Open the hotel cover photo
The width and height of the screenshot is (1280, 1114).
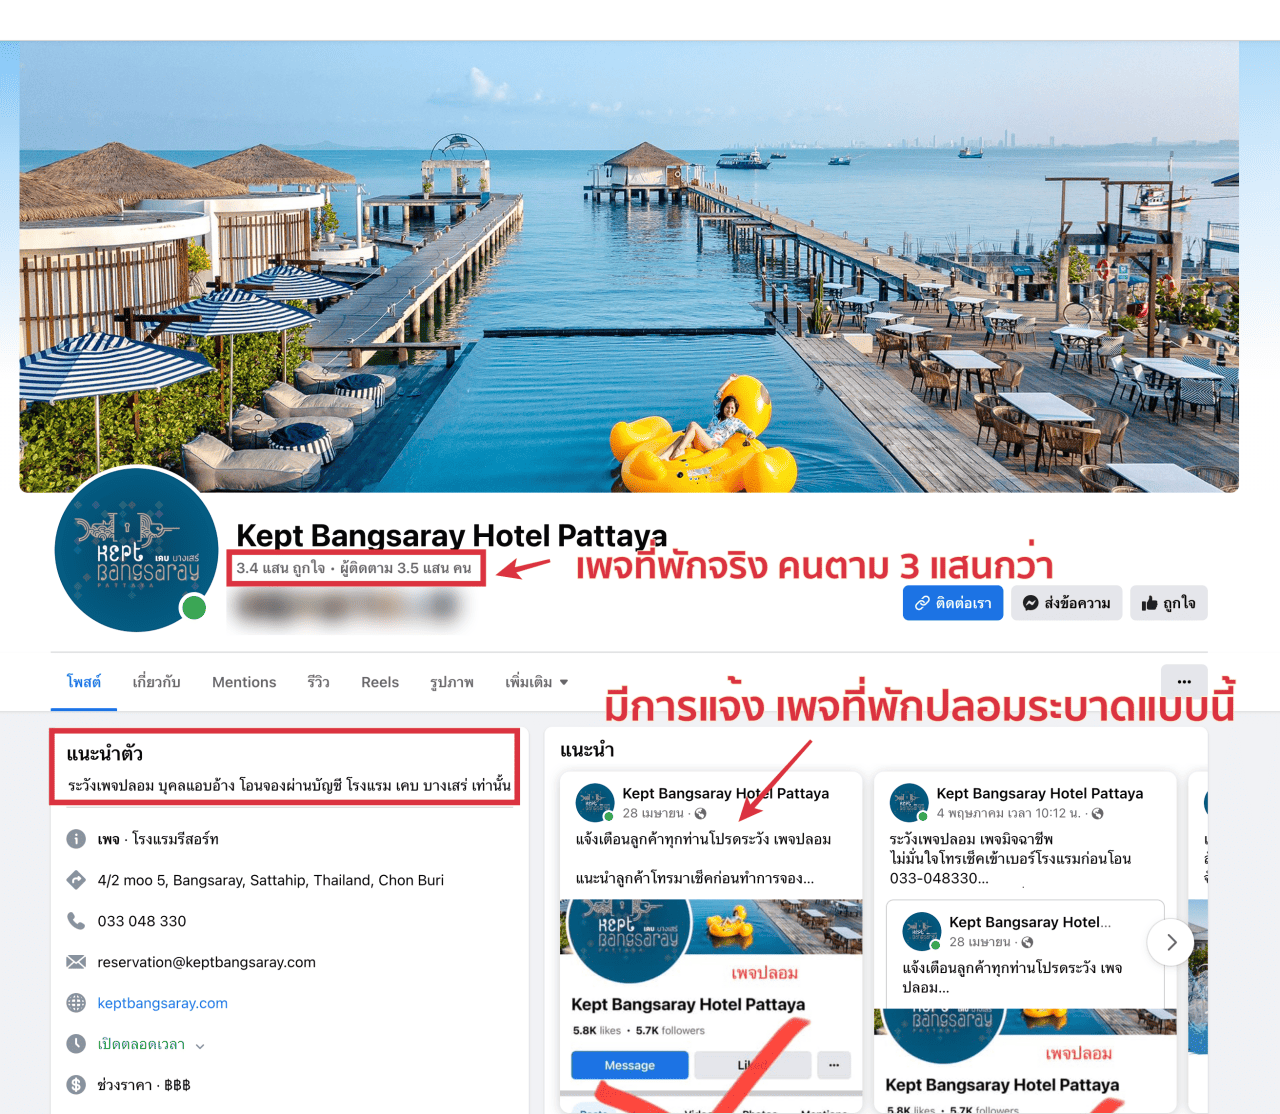[x=629, y=266]
